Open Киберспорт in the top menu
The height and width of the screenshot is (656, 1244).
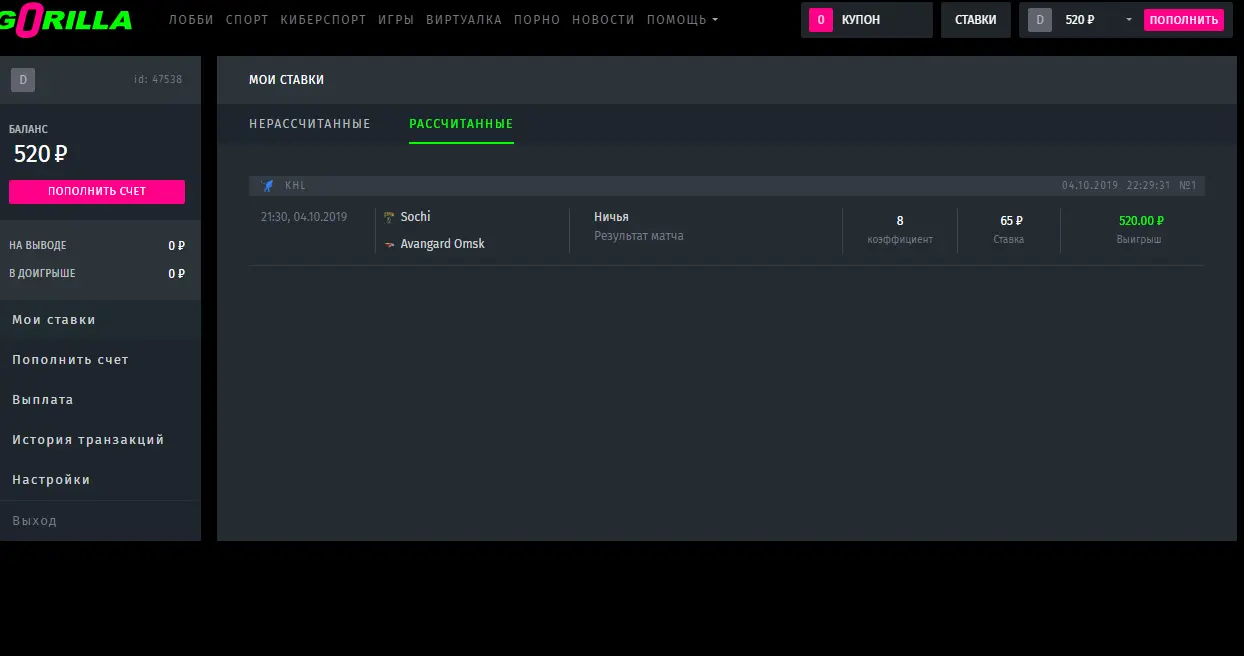[x=323, y=20]
